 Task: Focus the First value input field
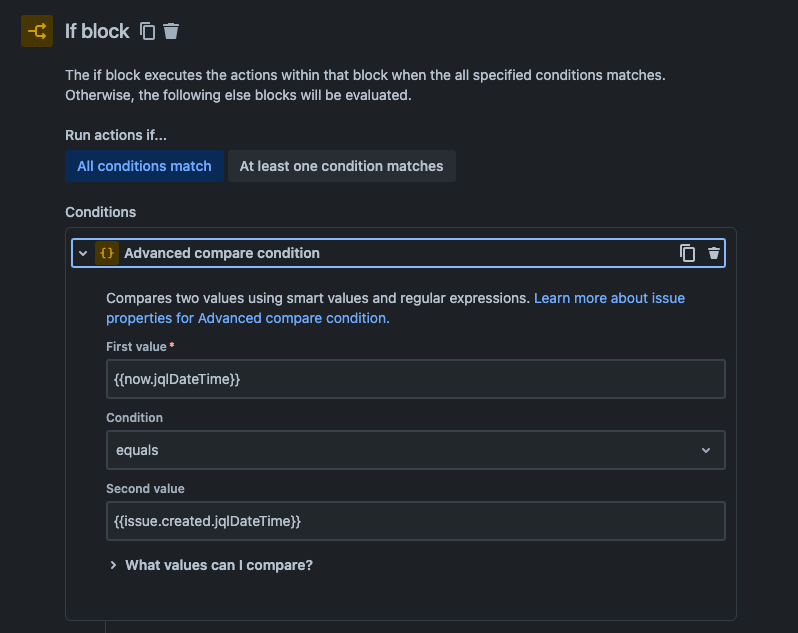[x=415, y=379]
